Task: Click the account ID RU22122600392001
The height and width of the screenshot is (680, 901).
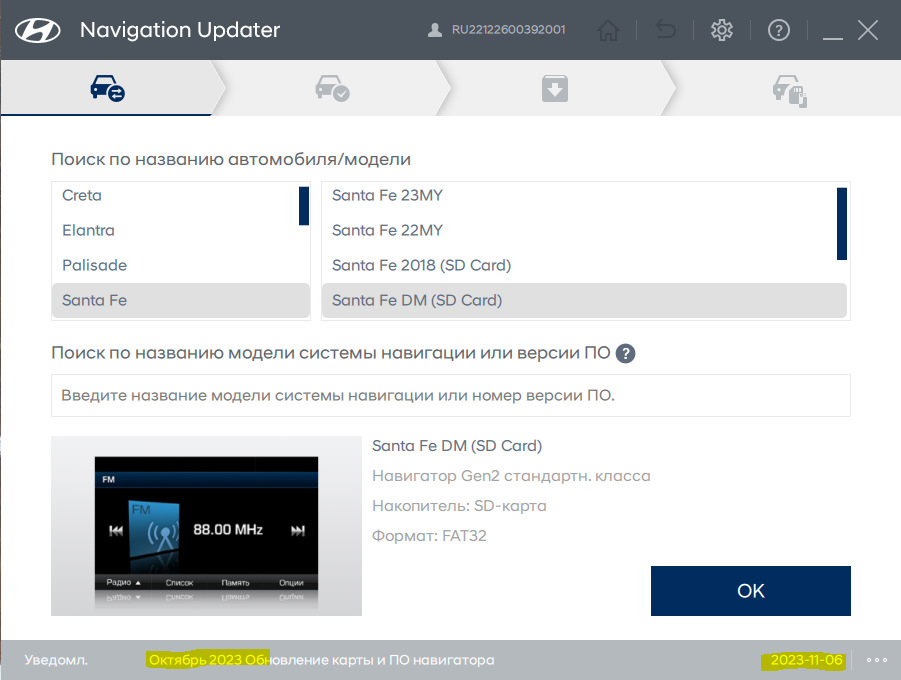Action: pos(509,30)
